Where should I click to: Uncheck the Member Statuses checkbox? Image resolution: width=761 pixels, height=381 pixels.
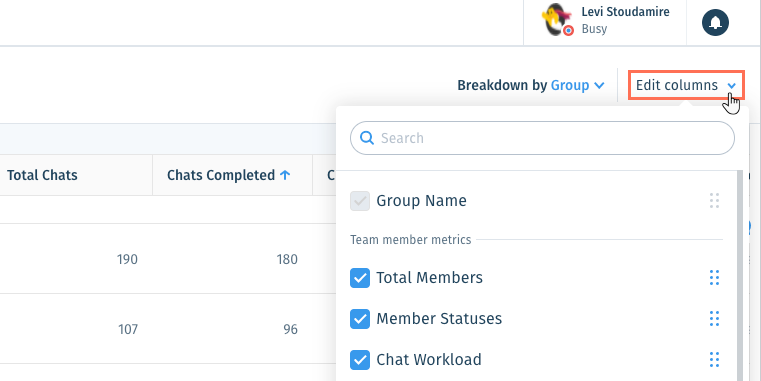360,319
